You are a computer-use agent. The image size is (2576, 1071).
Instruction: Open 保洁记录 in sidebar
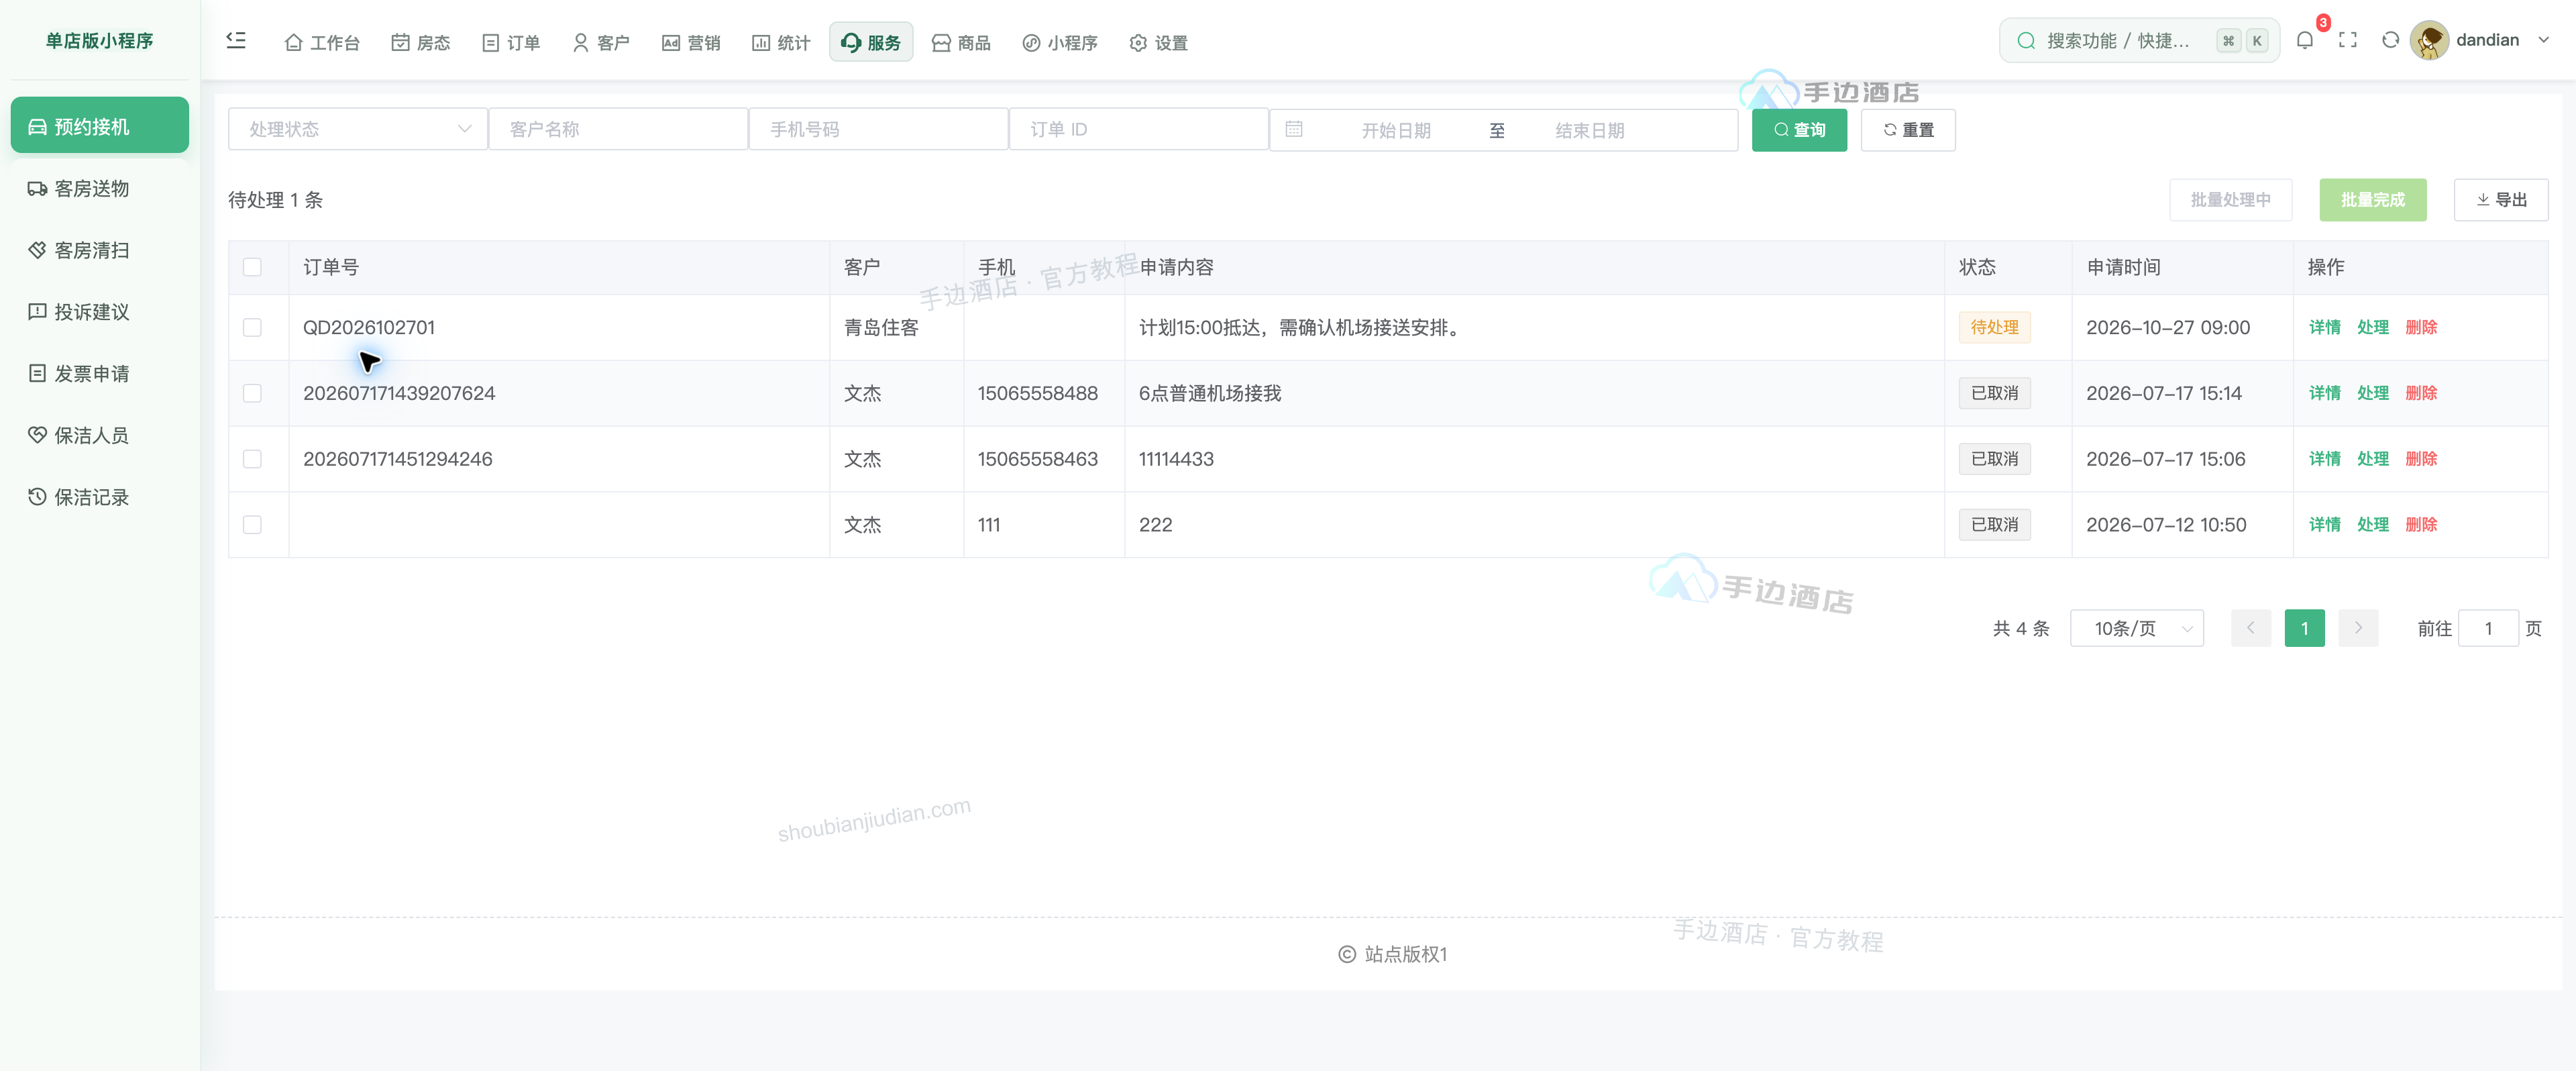point(99,497)
